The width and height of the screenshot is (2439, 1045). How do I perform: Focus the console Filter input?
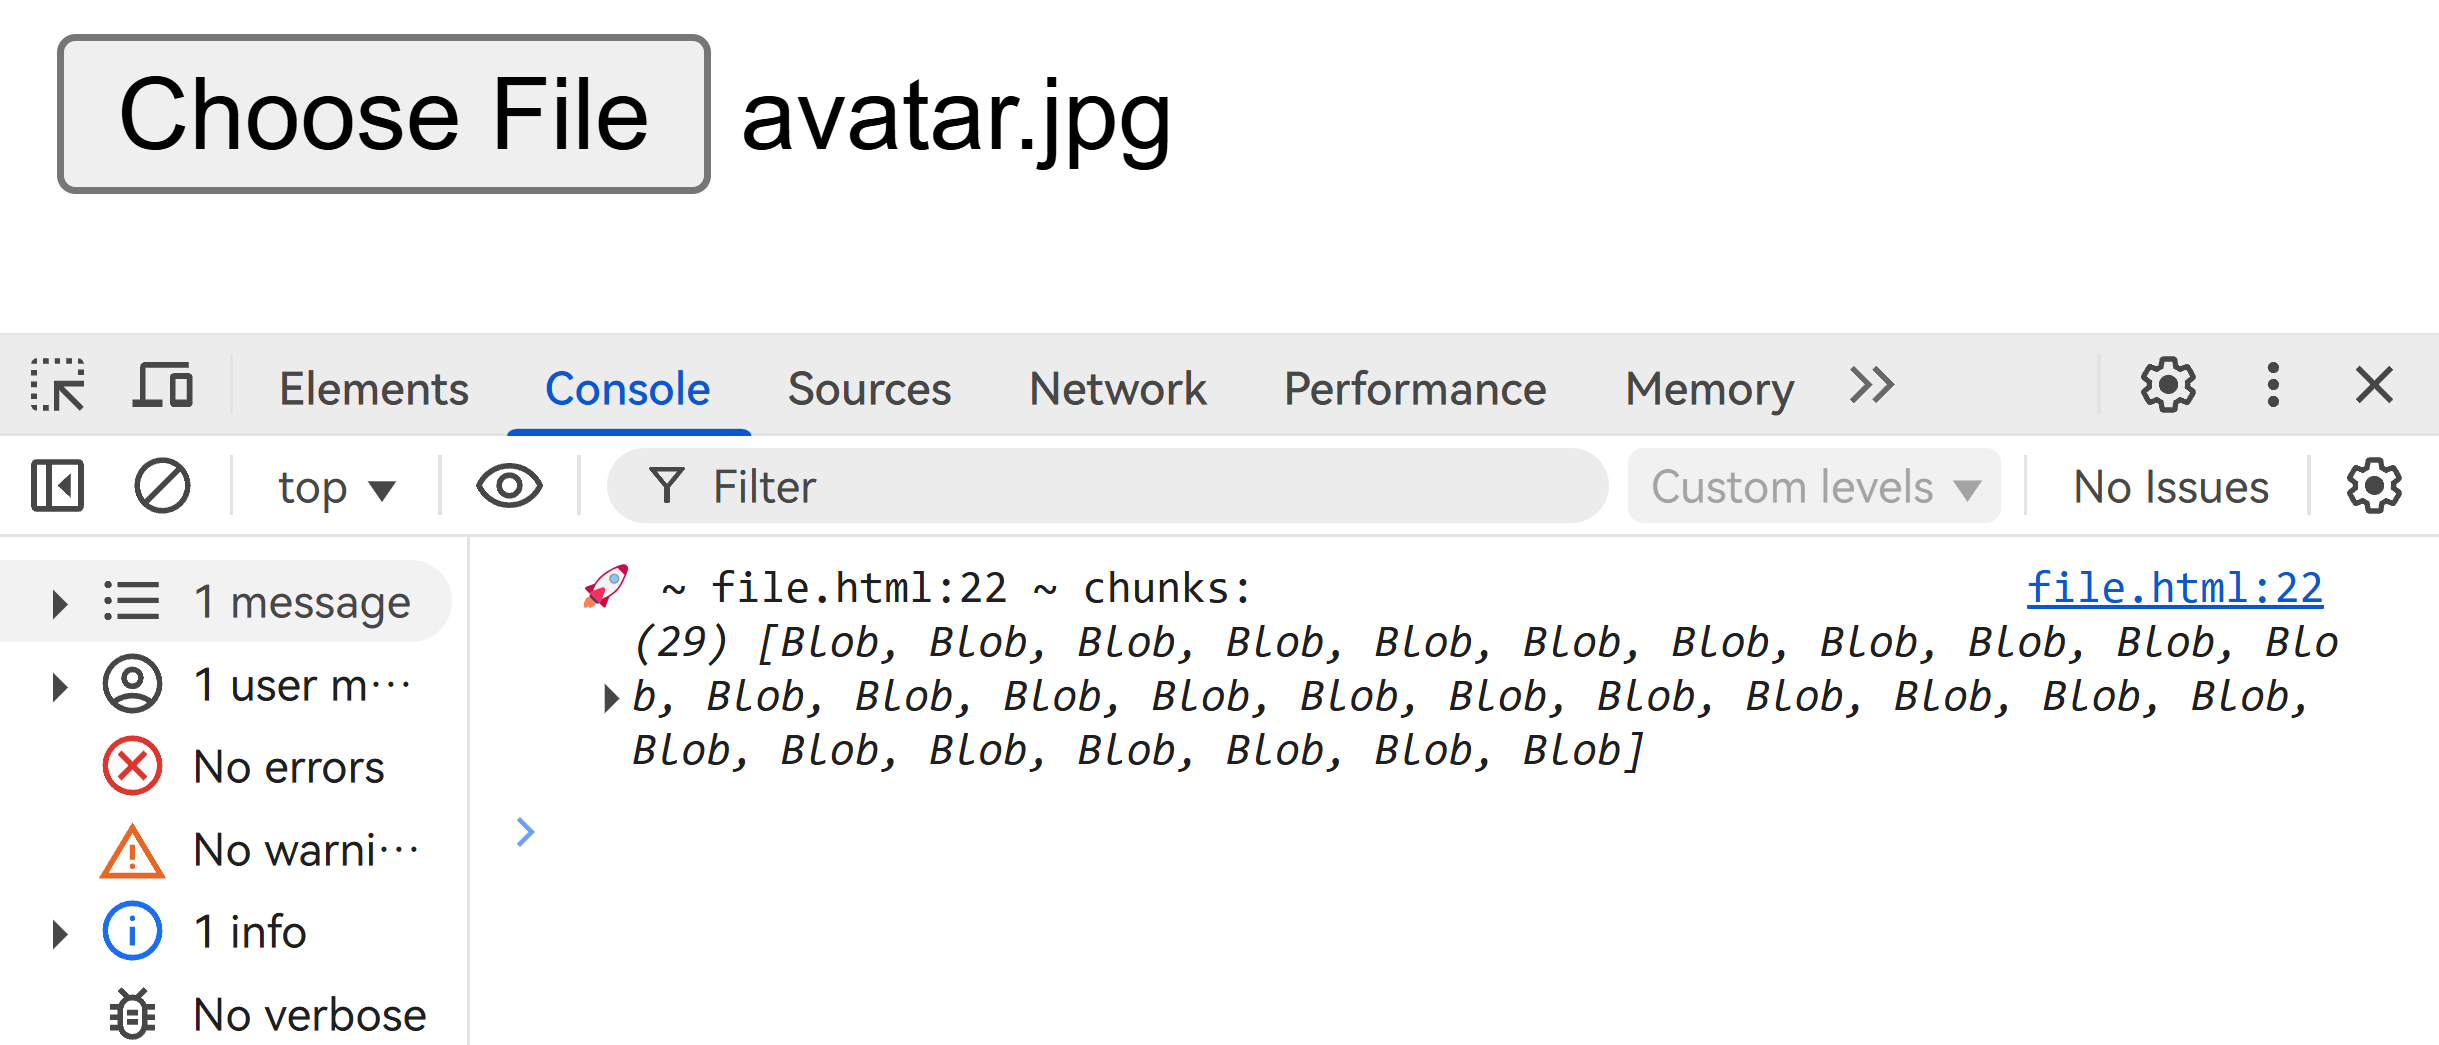click(x=1108, y=487)
